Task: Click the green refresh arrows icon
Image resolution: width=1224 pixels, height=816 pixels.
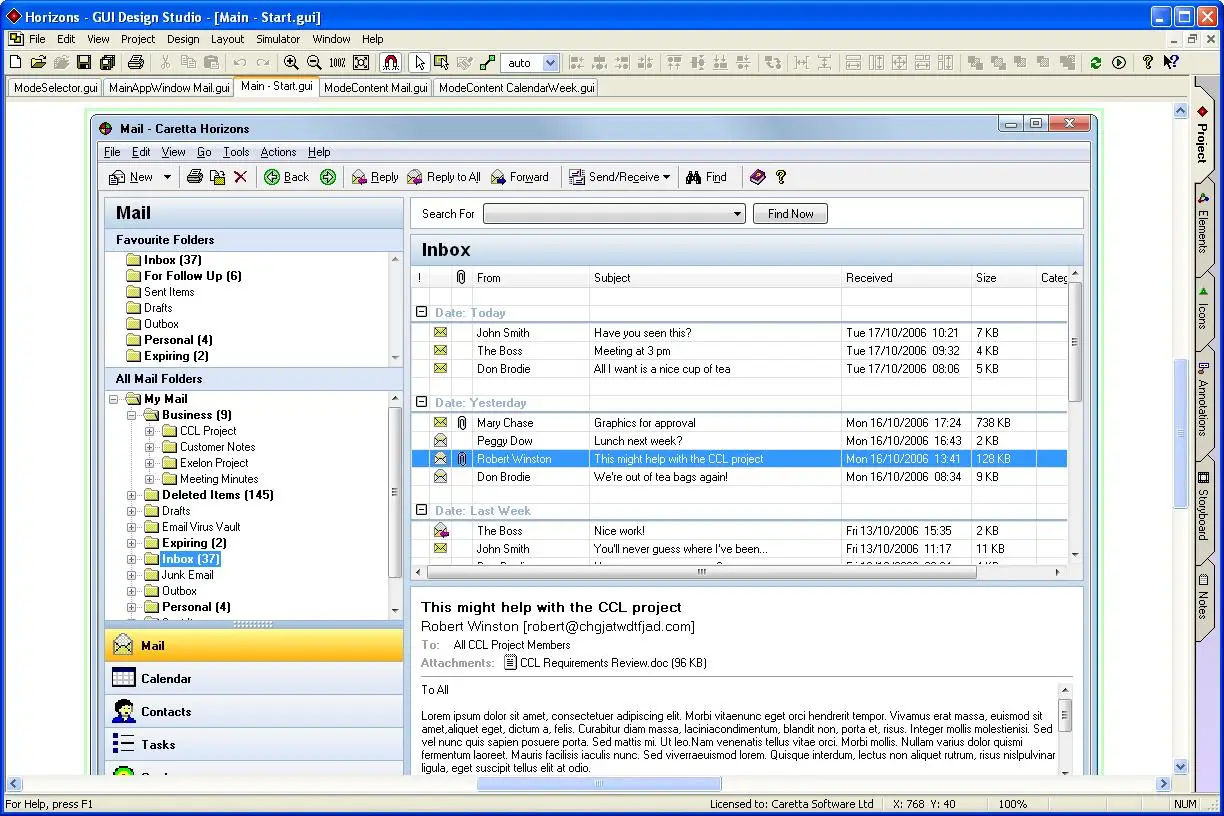Action: (x=1096, y=63)
